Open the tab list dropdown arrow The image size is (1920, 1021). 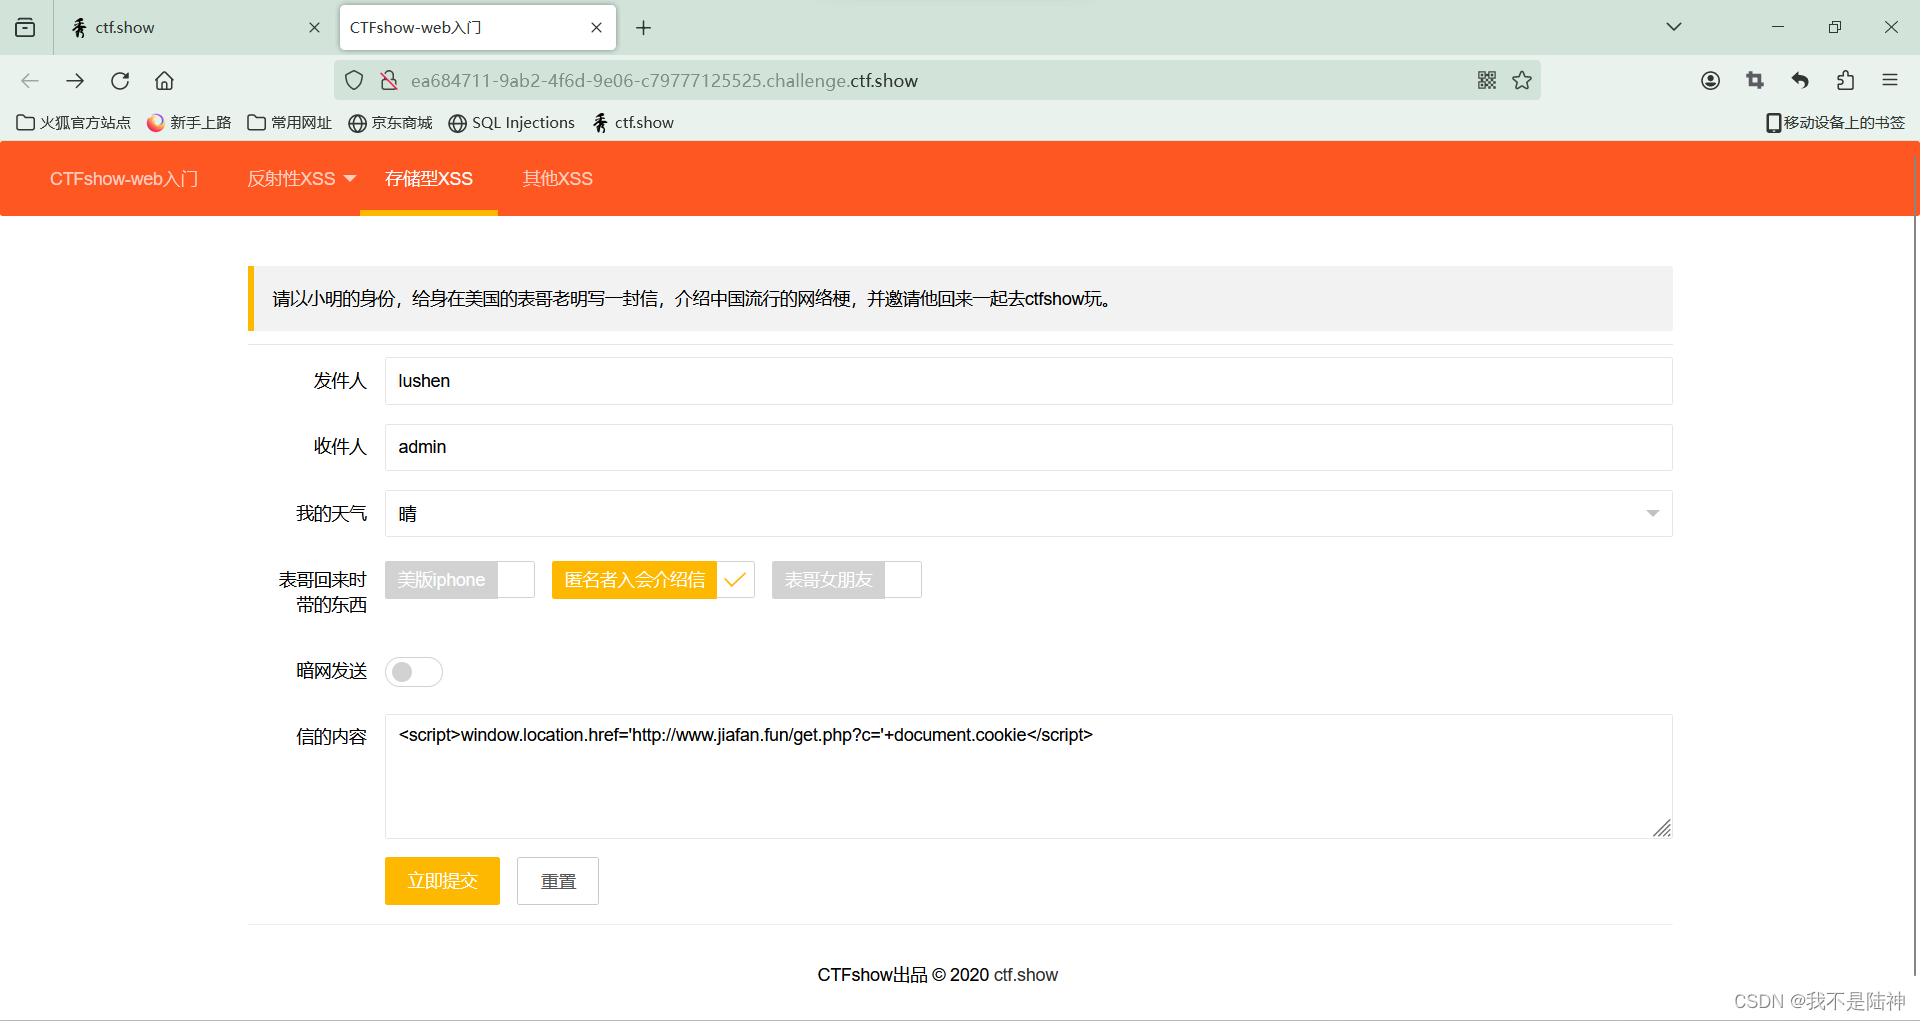click(x=1674, y=27)
